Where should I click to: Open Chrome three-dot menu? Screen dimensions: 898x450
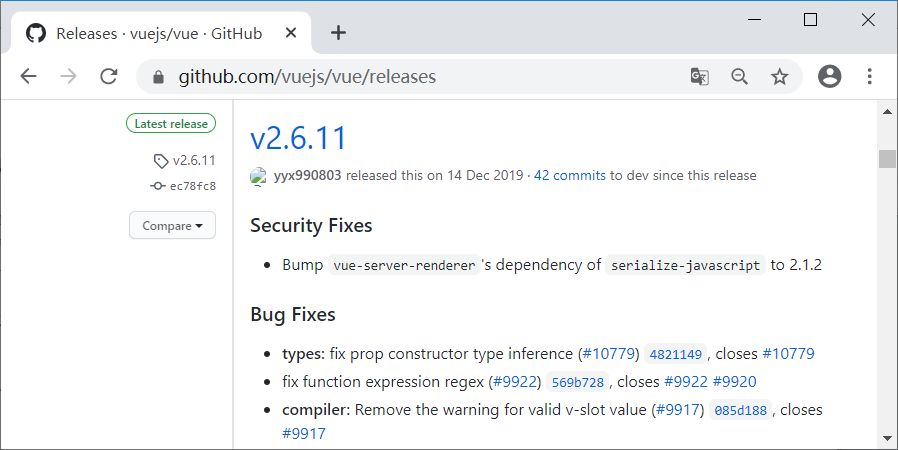(x=869, y=76)
